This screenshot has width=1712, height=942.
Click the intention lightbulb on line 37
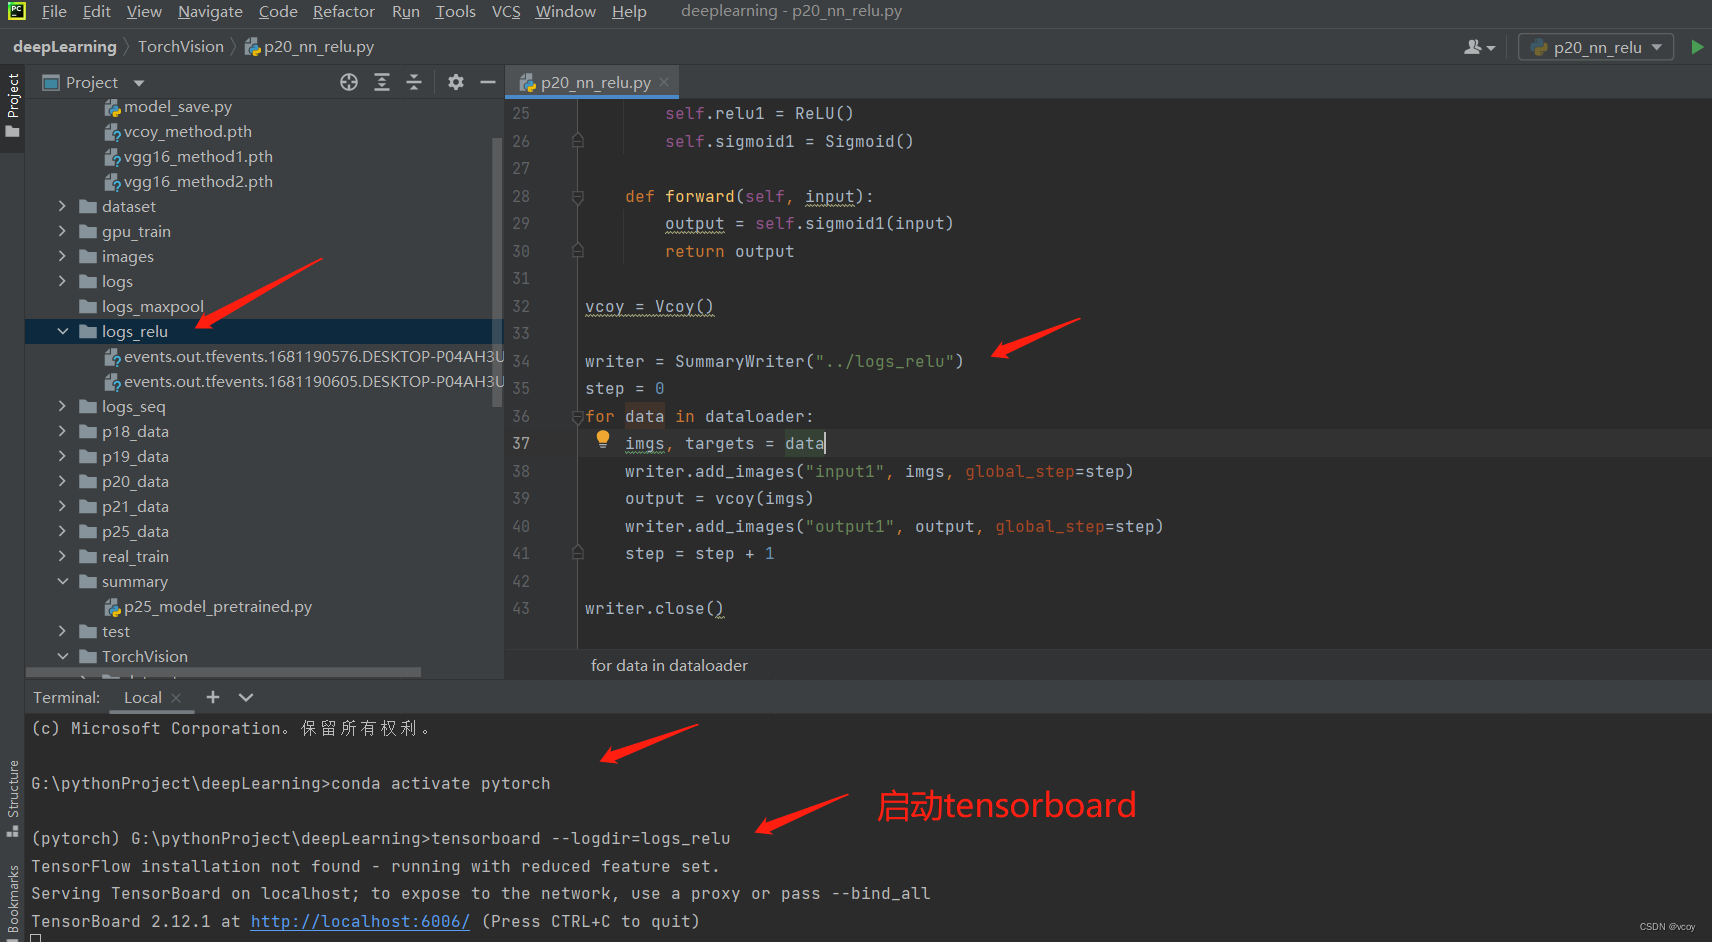(602, 438)
